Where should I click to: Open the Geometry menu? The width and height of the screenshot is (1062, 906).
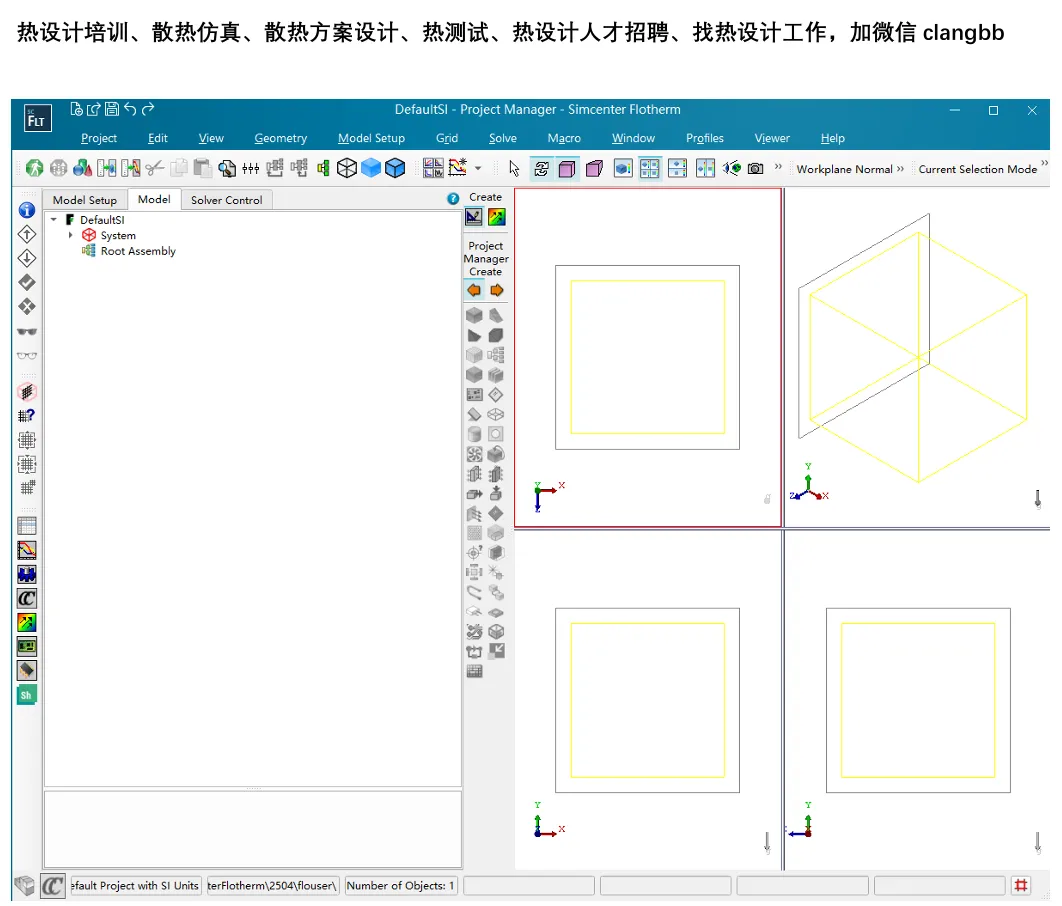coord(280,138)
